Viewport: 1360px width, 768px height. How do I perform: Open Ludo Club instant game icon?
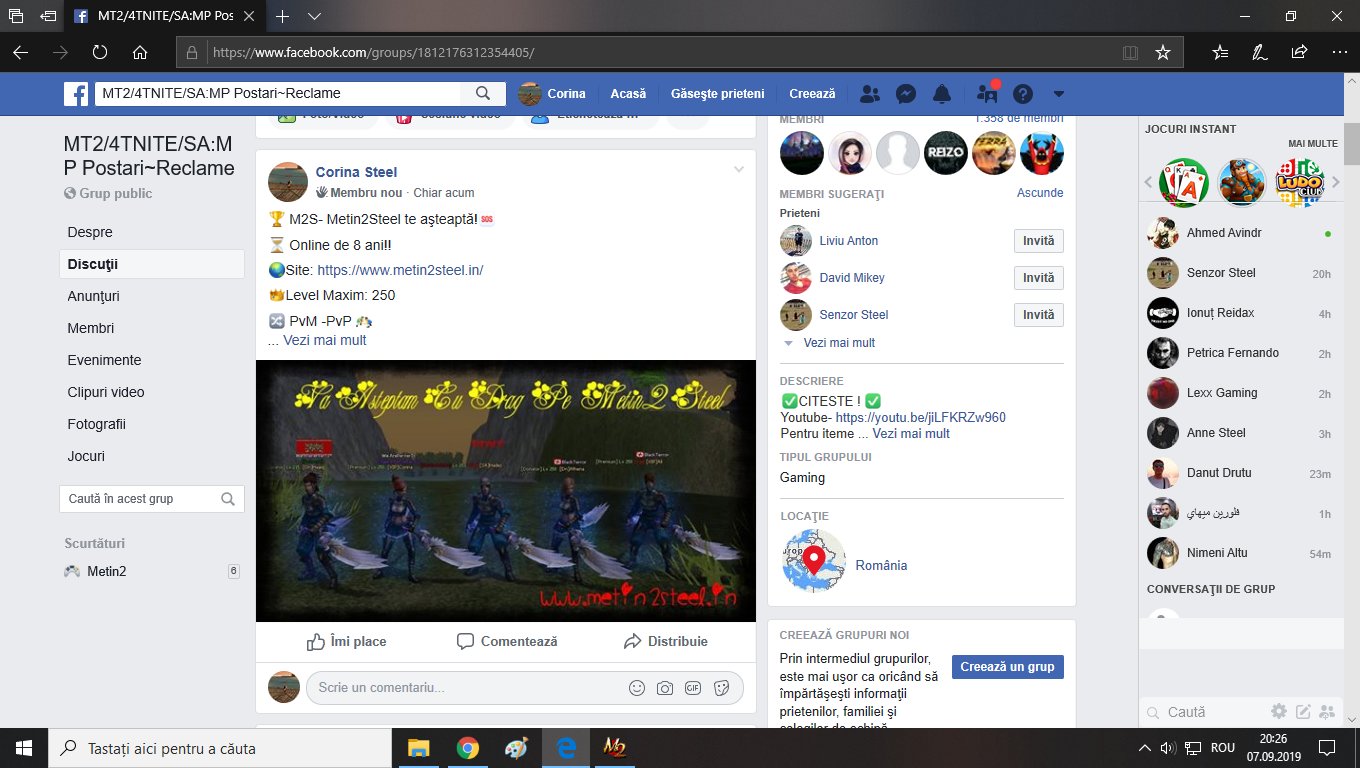click(x=1299, y=183)
